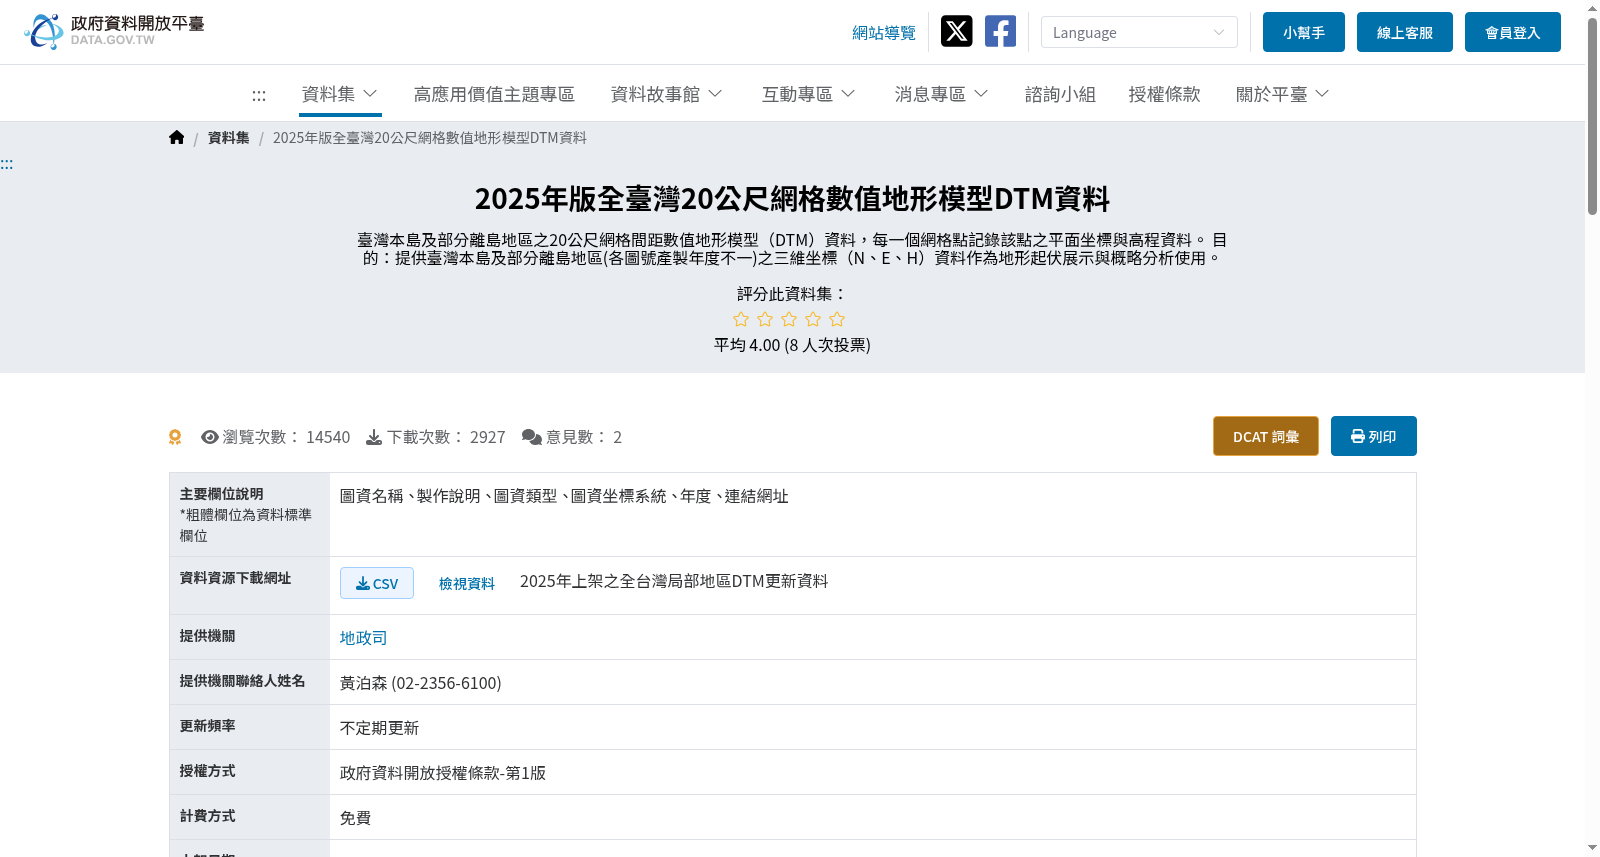This screenshot has width=1600, height=857.
Task: Expand the 關於平臺 menu
Action: 1282,94
